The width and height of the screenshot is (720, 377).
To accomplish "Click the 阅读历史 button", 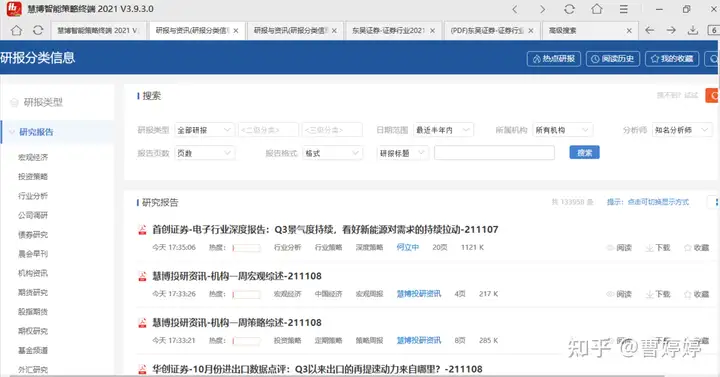I will coord(613,59).
